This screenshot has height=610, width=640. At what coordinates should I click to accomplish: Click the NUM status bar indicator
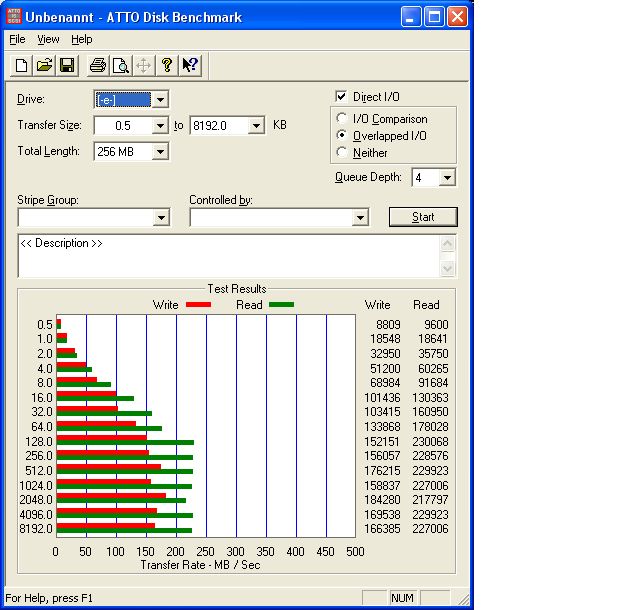click(402, 598)
